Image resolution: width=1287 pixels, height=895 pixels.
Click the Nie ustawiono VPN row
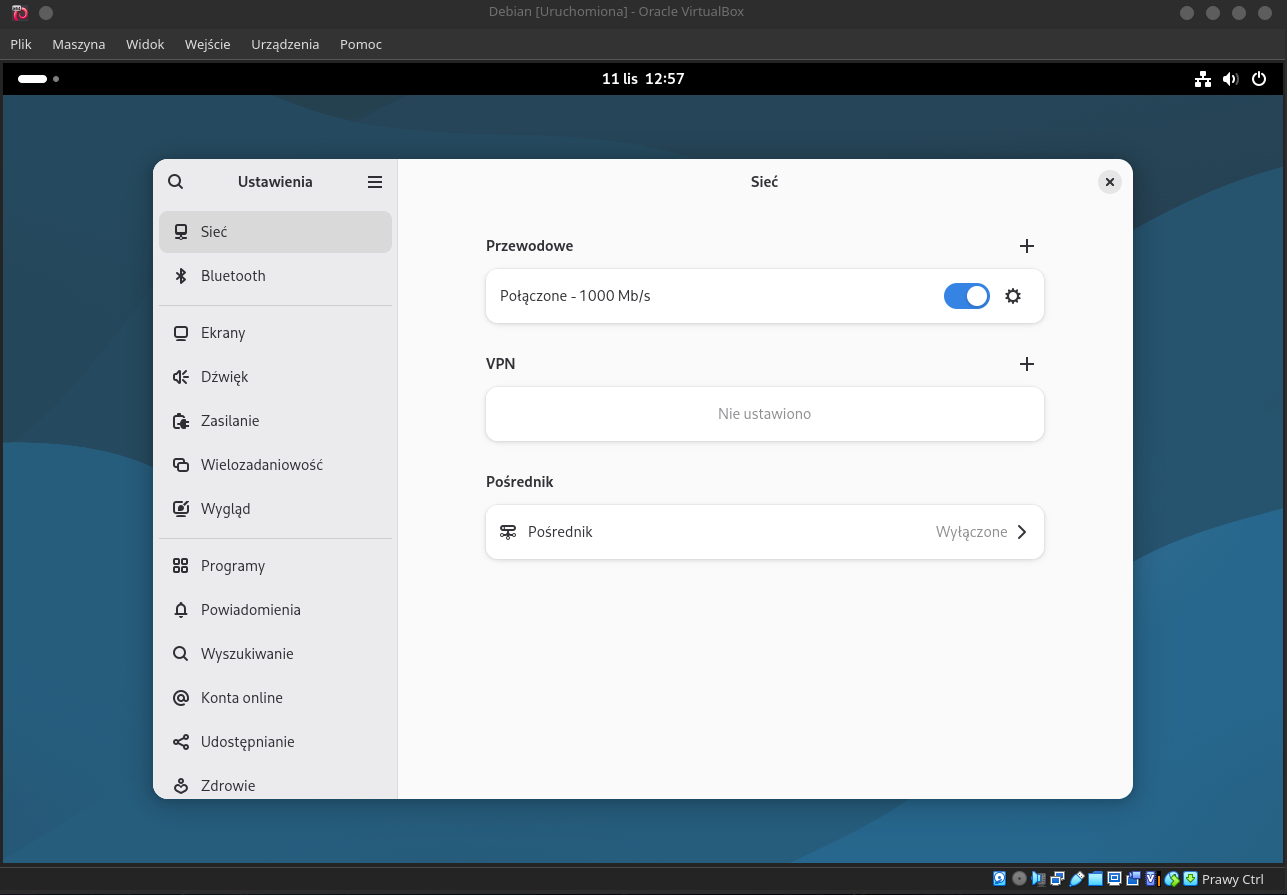[765, 414]
